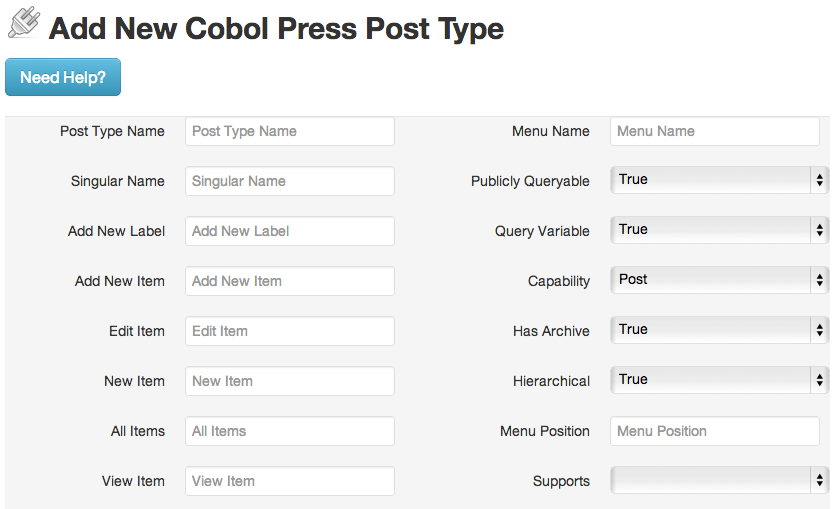Click the Need Help? button
The width and height of the screenshot is (838, 509).
tap(63, 78)
